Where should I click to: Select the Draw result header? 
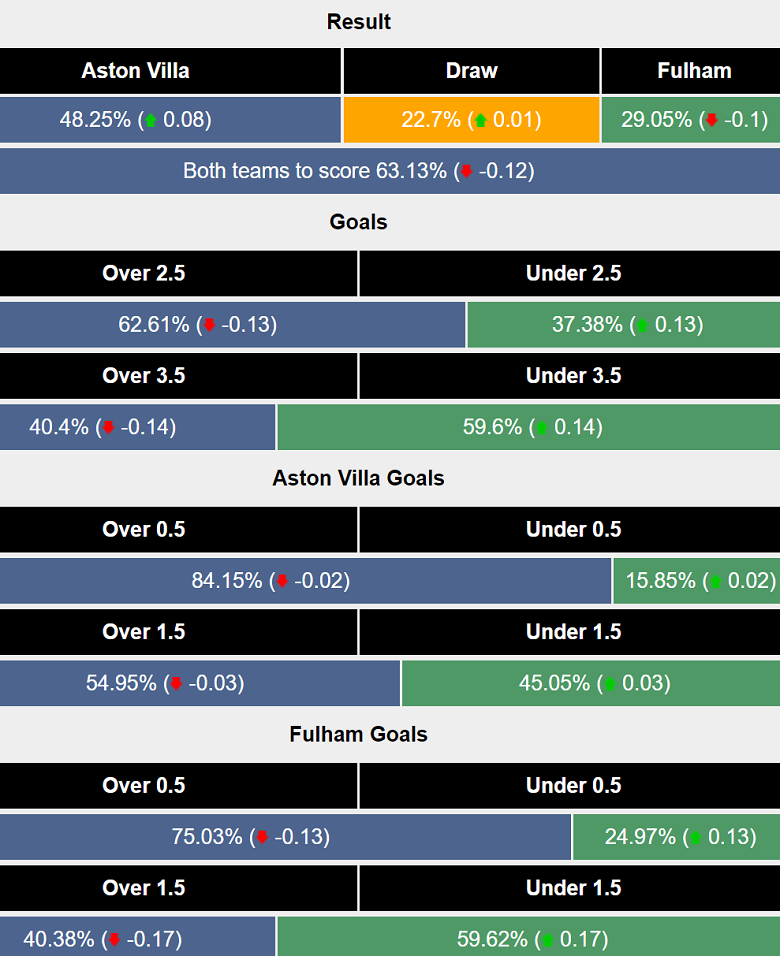[x=471, y=71]
